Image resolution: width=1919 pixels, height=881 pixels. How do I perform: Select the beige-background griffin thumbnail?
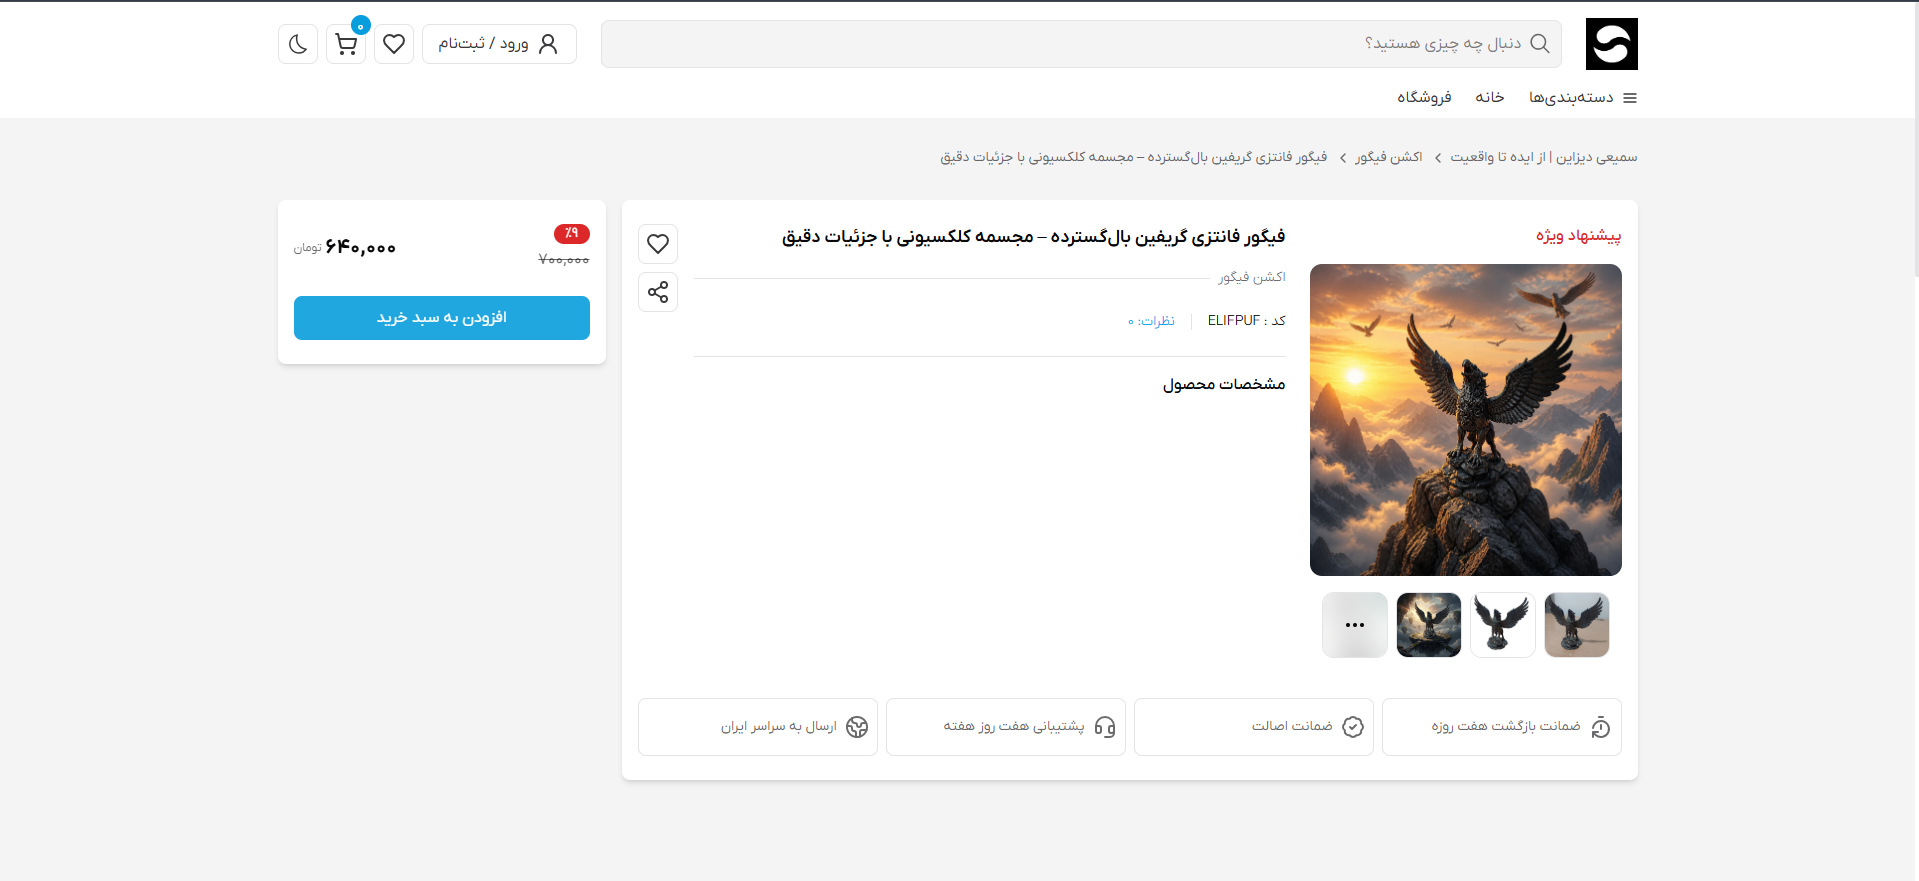point(1577,625)
